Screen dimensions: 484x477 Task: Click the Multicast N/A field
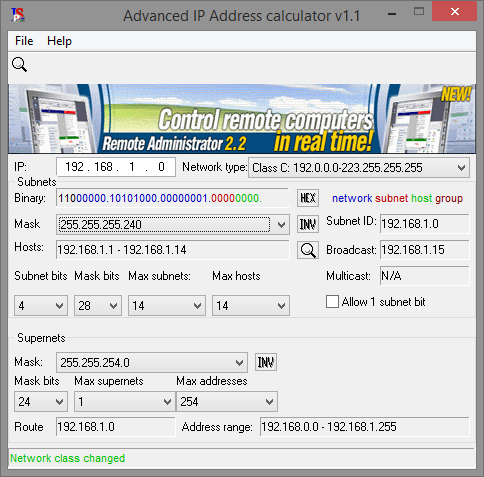(x=424, y=276)
